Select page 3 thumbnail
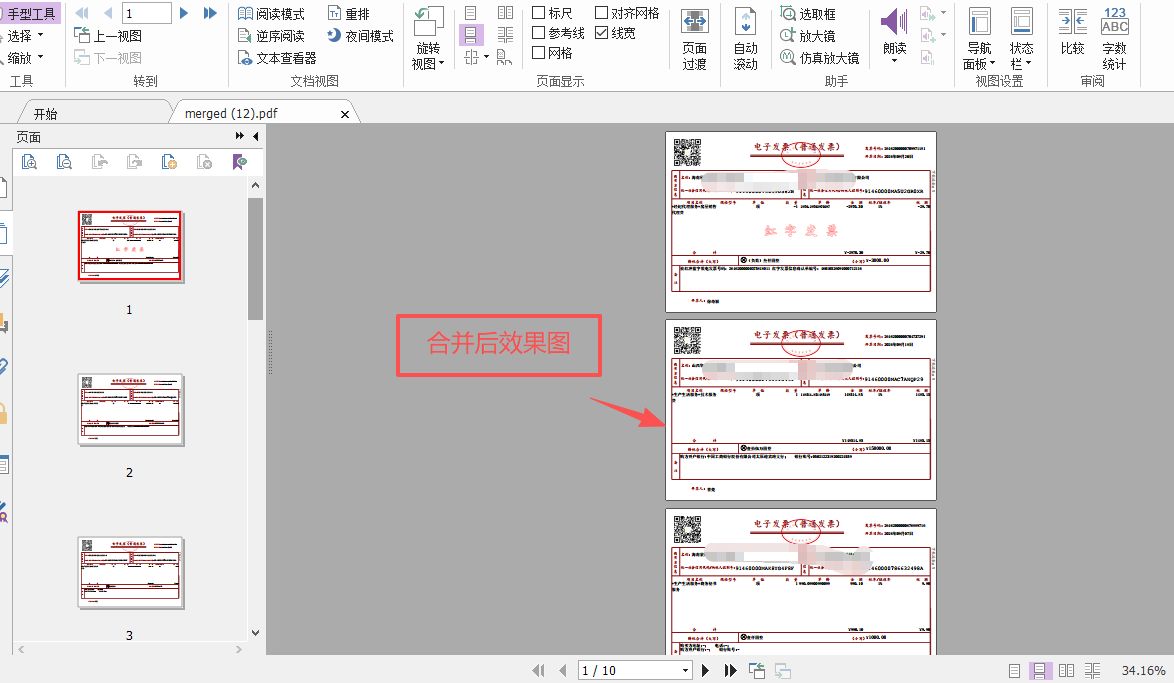The width and height of the screenshot is (1174, 683). tap(130, 572)
